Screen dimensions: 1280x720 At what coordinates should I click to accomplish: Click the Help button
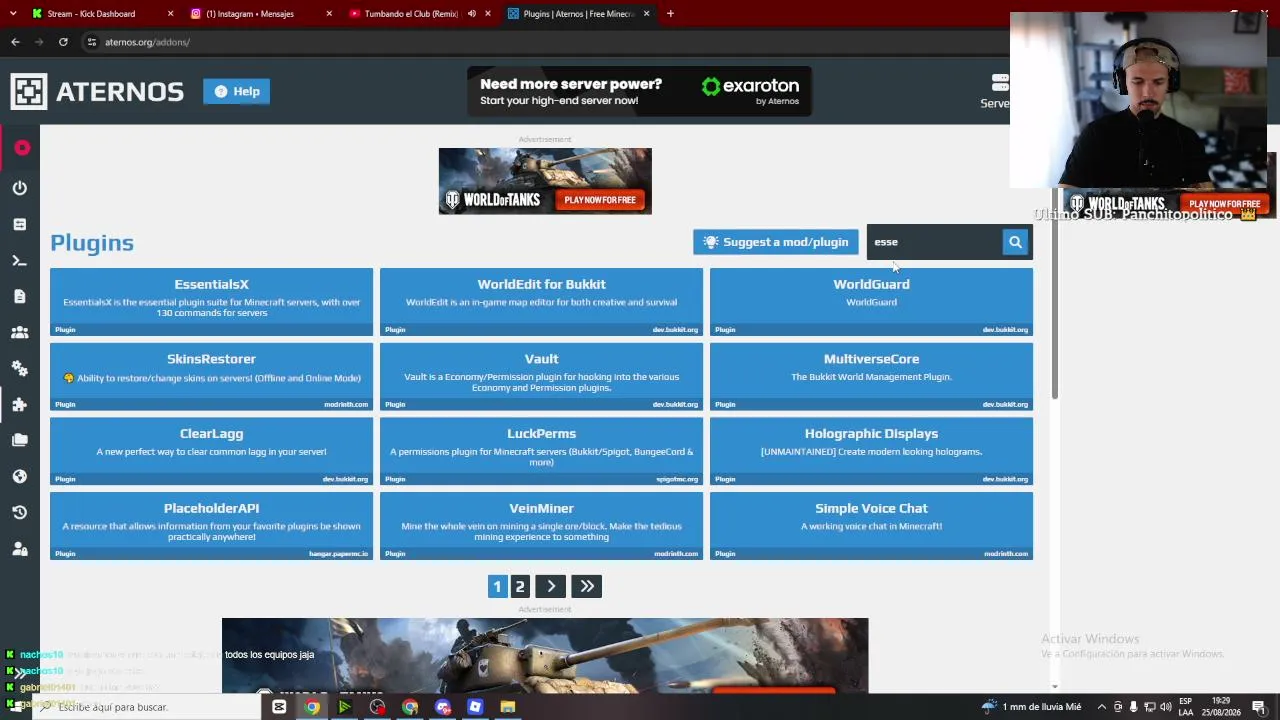pos(236,91)
